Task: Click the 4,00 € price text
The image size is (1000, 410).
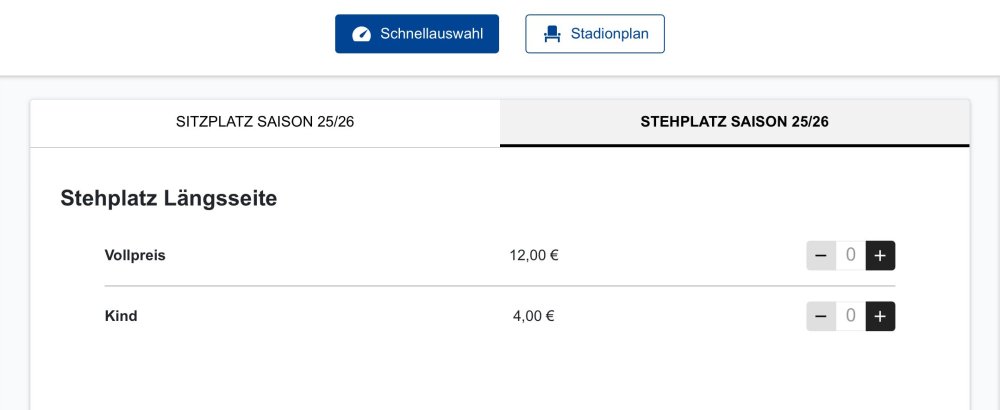Action: pyautogui.click(x=534, y=316)
